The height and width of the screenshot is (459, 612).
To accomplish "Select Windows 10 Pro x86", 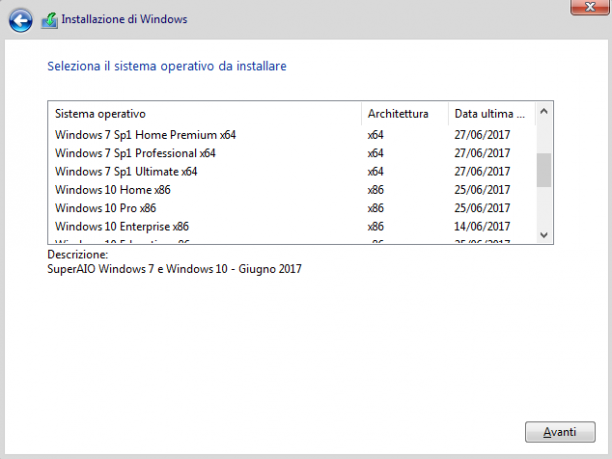I will click(x=292, y=208).
